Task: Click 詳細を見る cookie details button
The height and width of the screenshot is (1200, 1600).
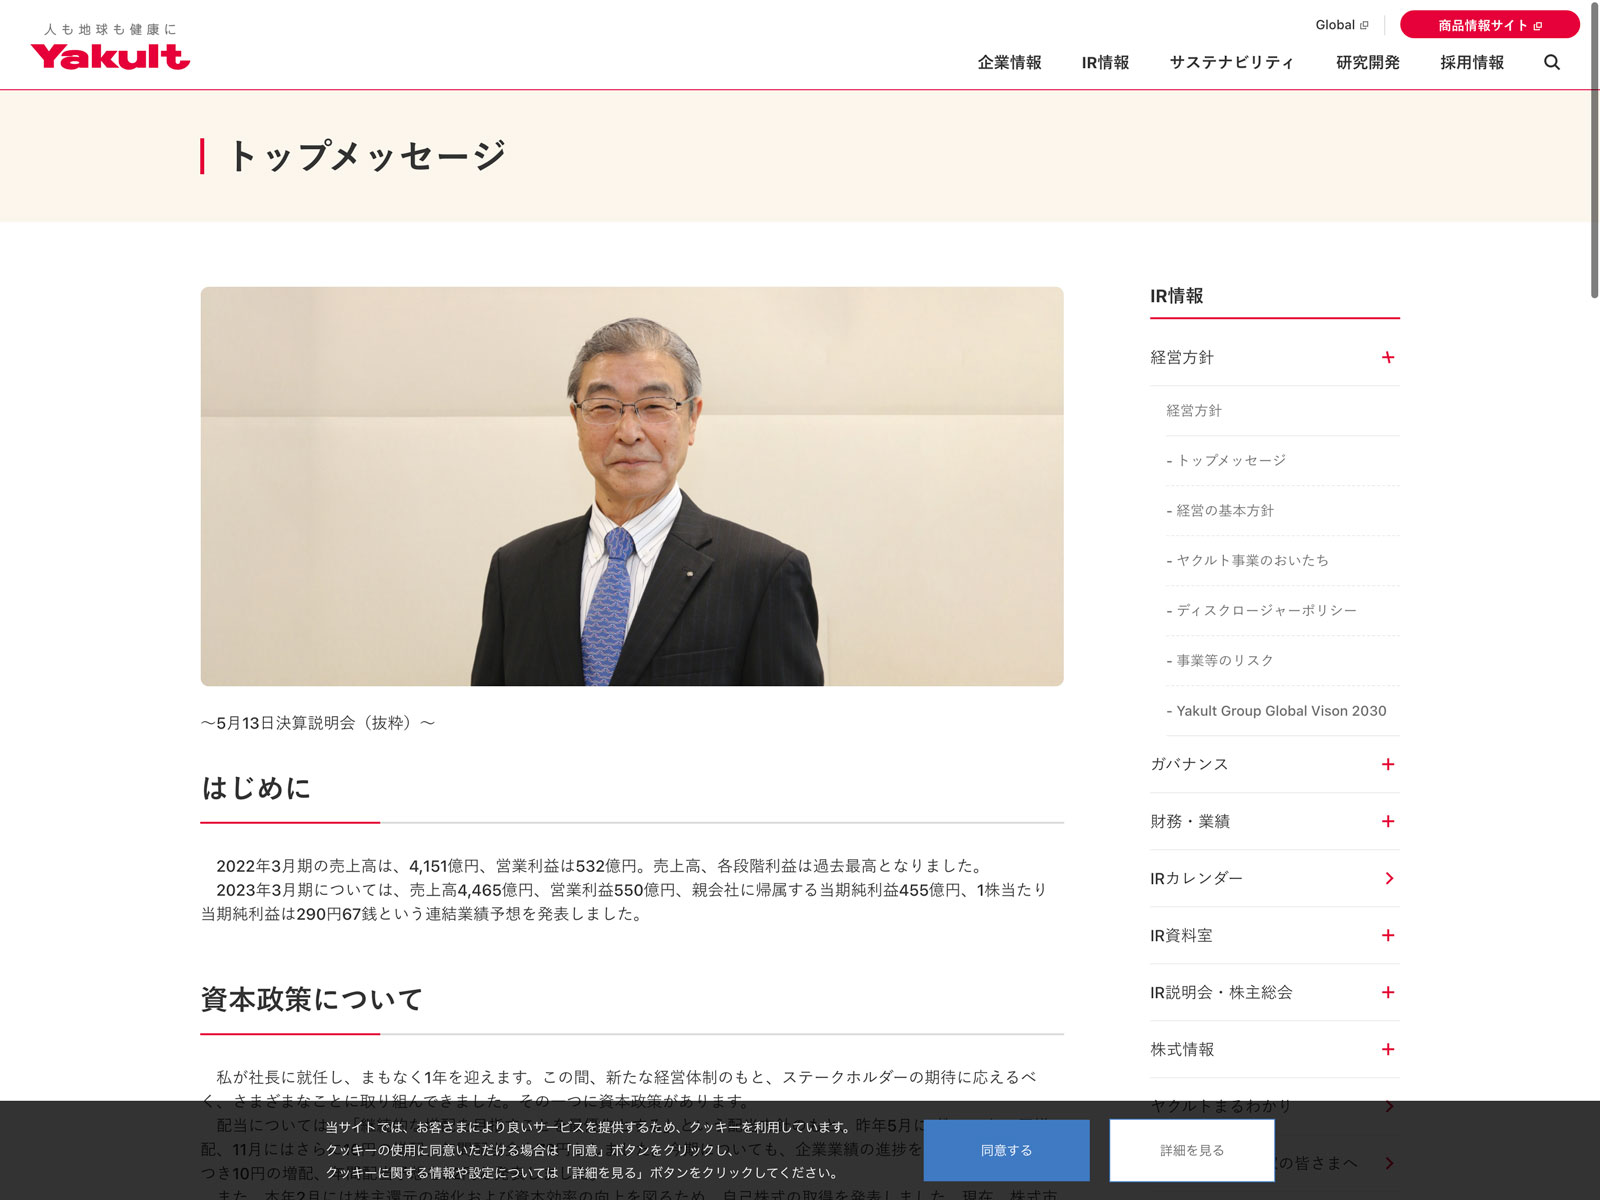Action: (x=1191, y=1150)
